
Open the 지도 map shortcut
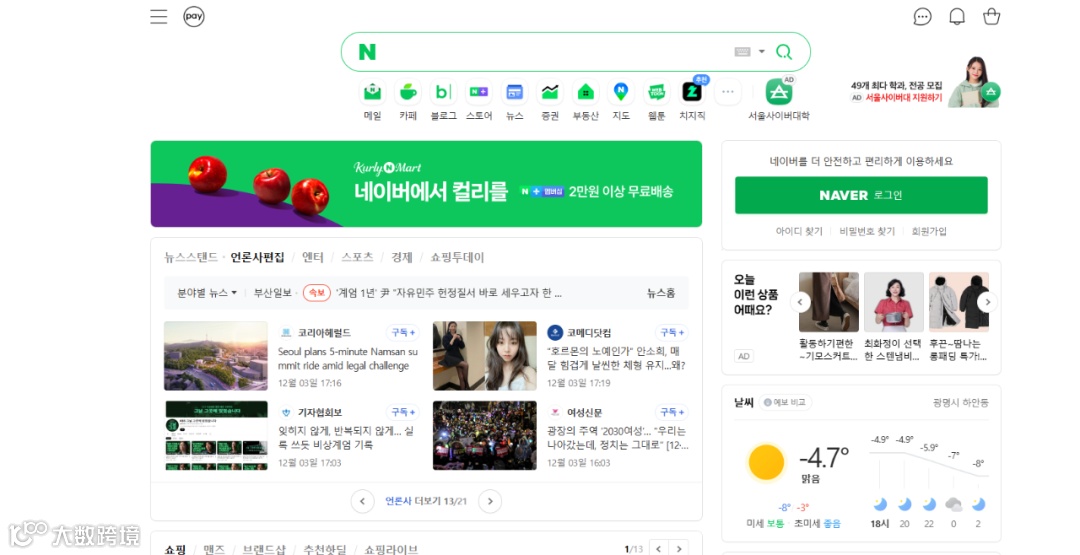pyautogui.click(x=621, y=100)
